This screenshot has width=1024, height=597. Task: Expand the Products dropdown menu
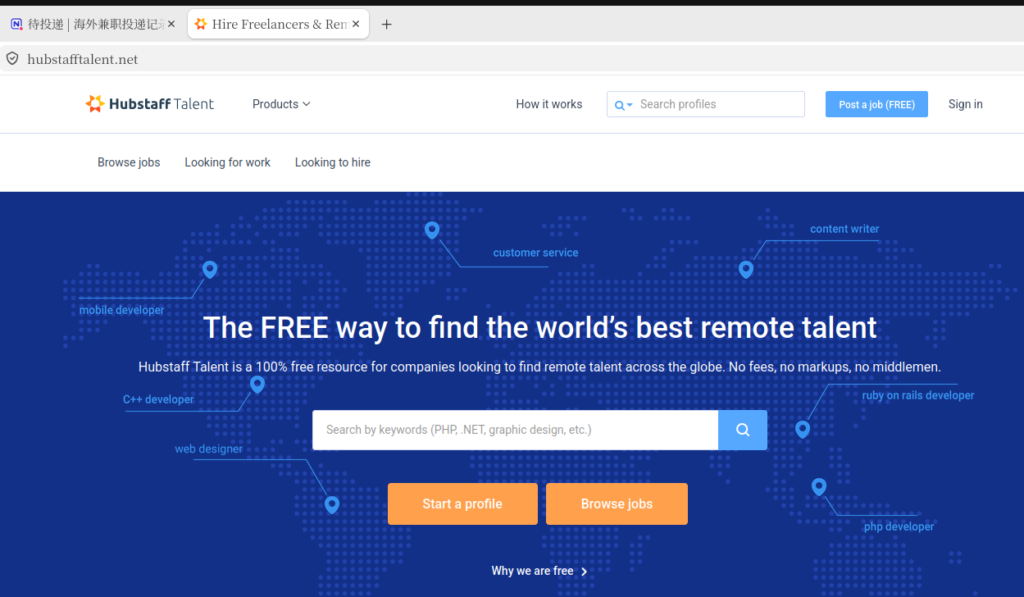click(x=281, y=104)
